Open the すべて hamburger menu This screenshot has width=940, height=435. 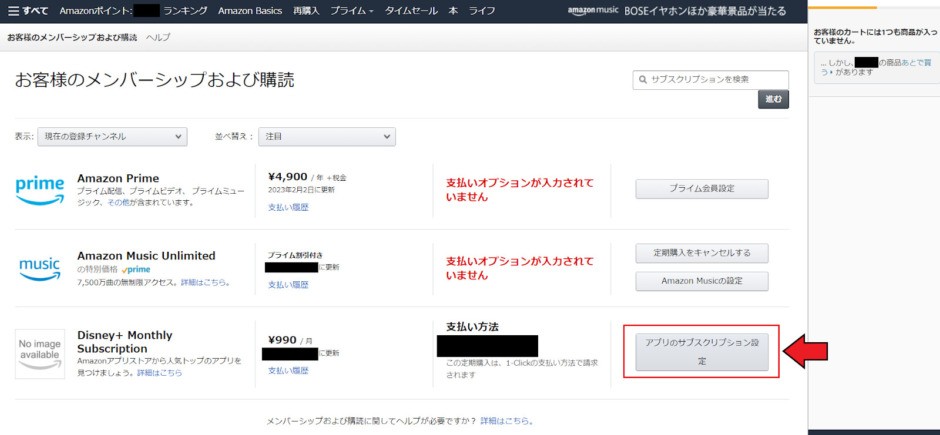click(x=28, y=11)
